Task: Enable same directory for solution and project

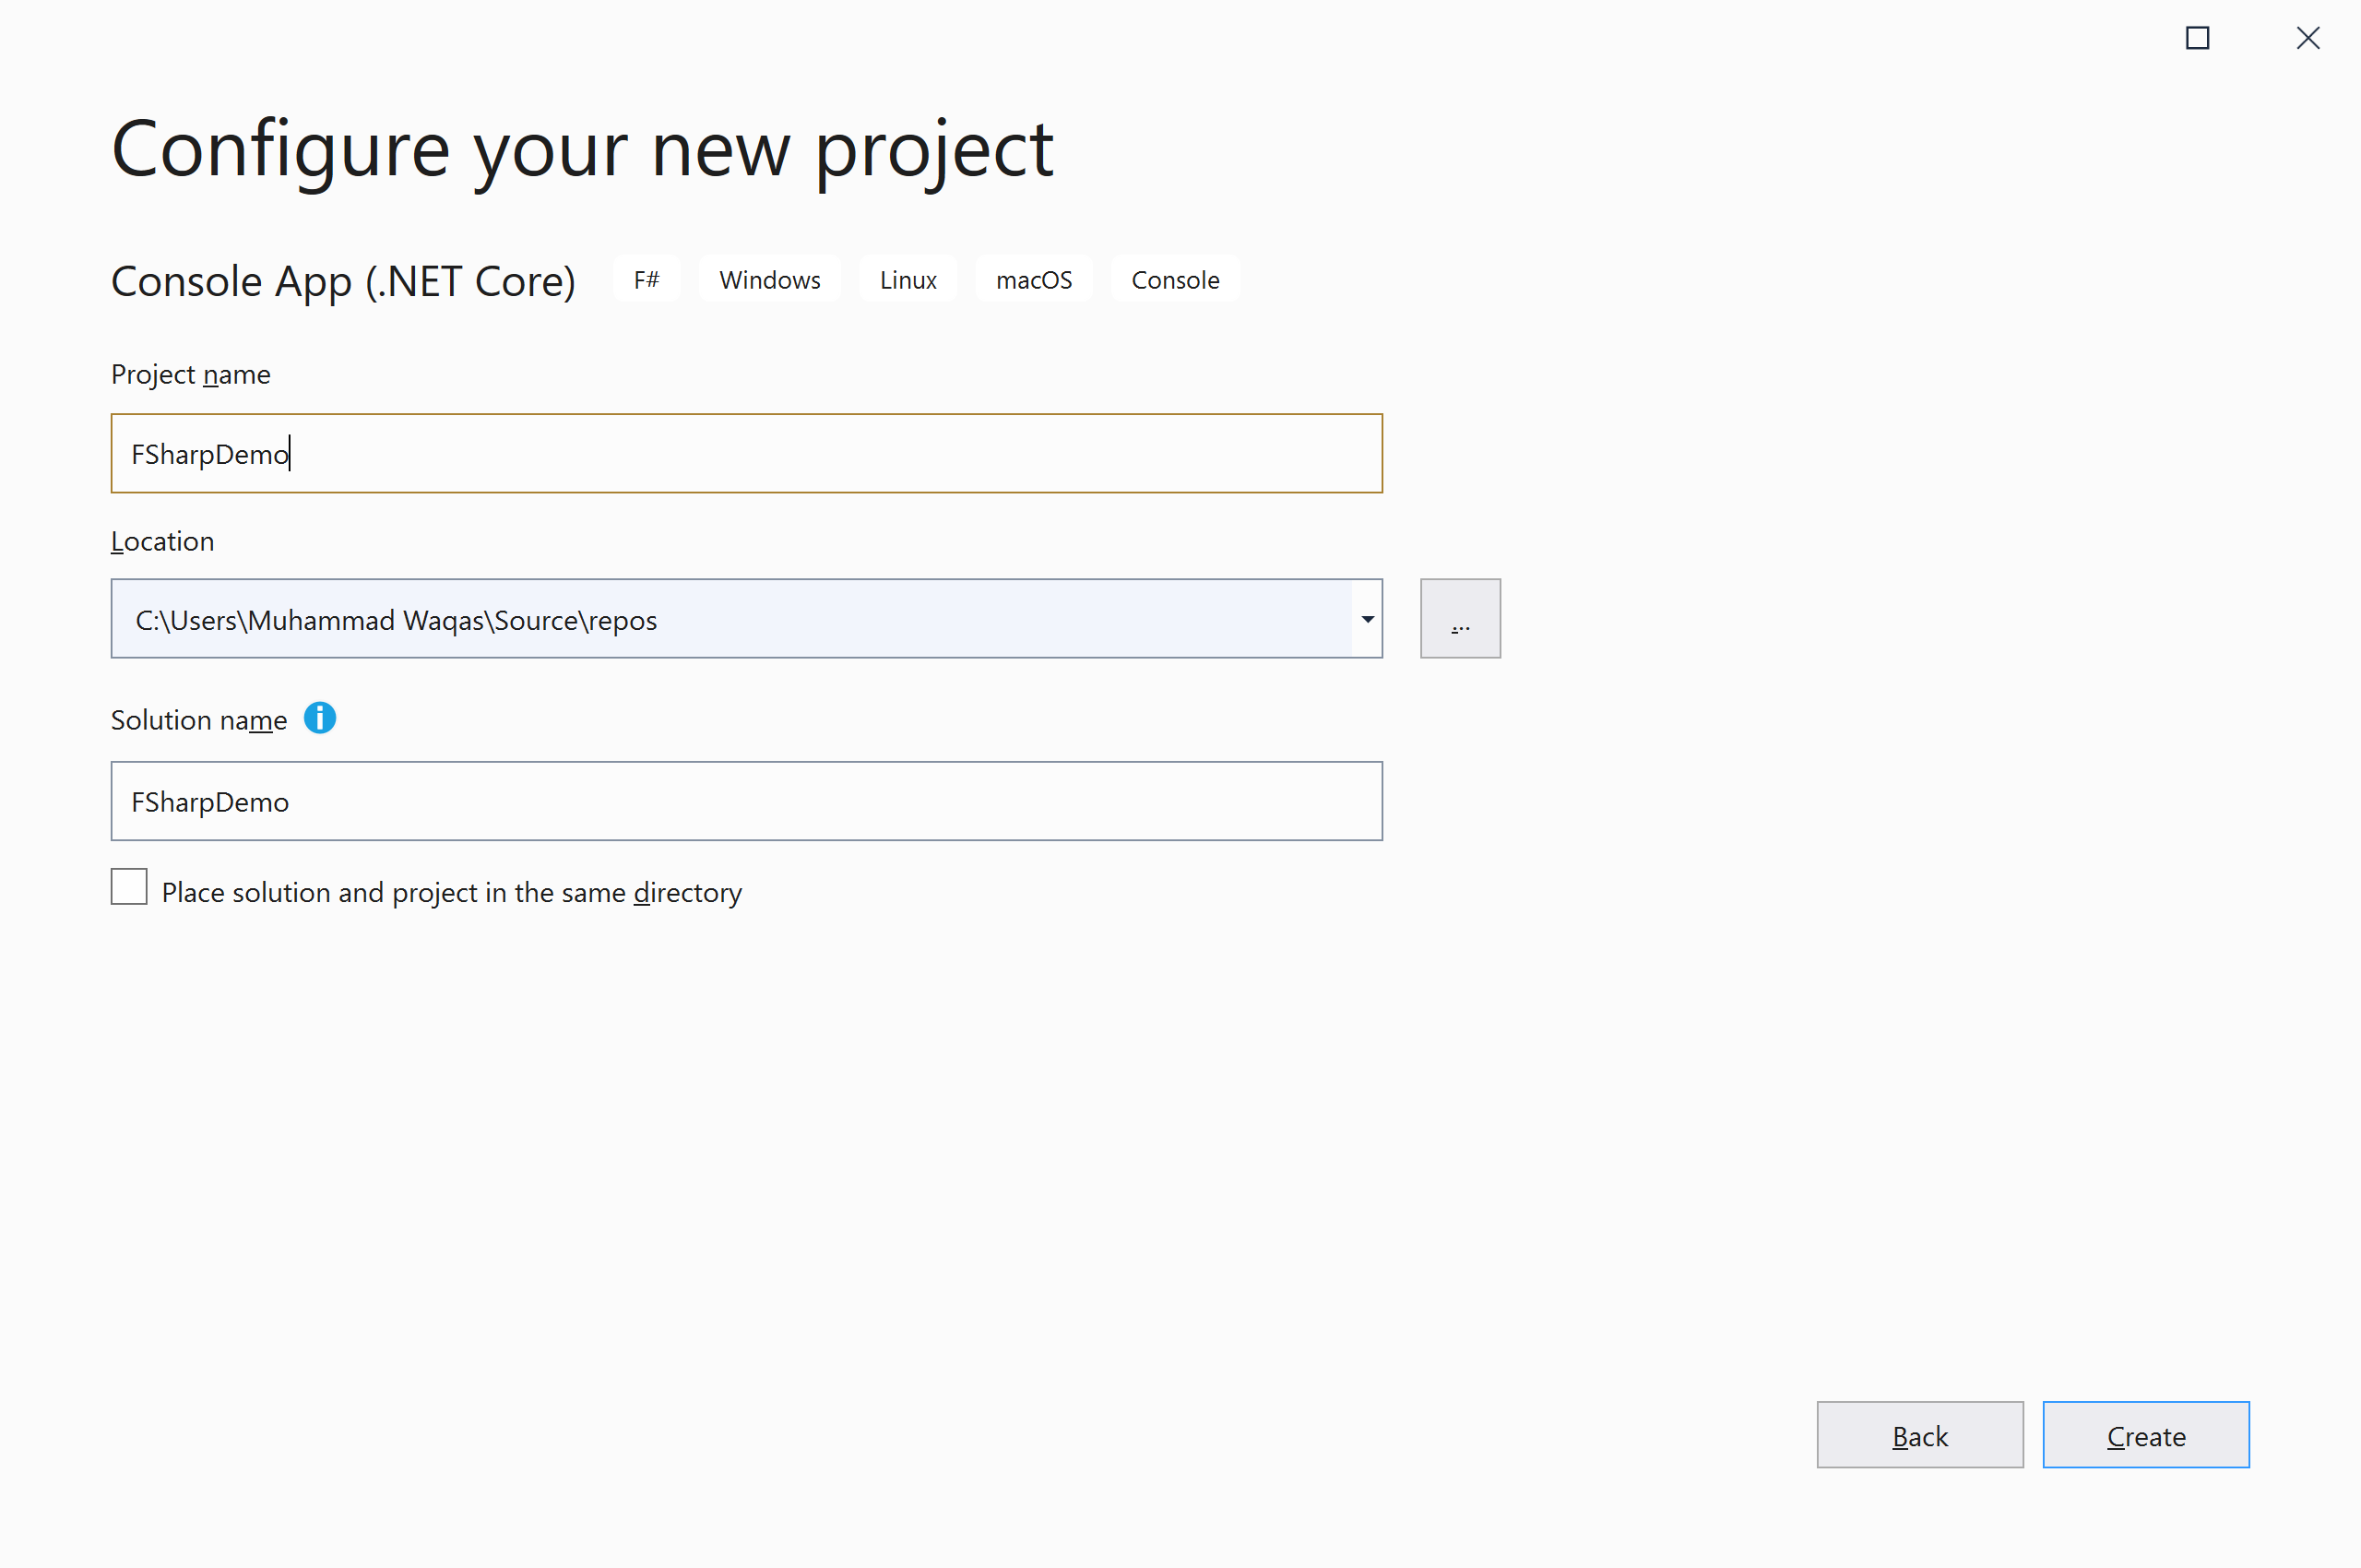Action: [x=129, y=887]
